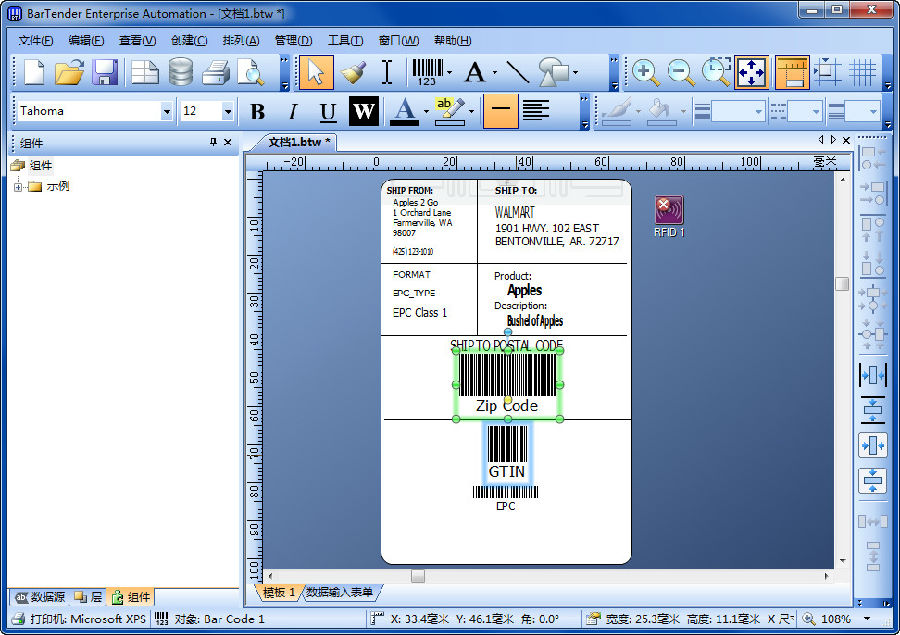The width and height of the screenshot is (900, 635).
Task: Open the Tahoma font name dropdown
Action: [x=167, y=112]
